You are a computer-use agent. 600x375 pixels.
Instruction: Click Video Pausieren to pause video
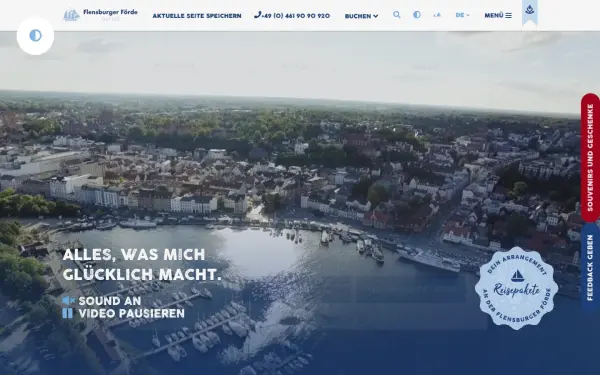[123, 313]
